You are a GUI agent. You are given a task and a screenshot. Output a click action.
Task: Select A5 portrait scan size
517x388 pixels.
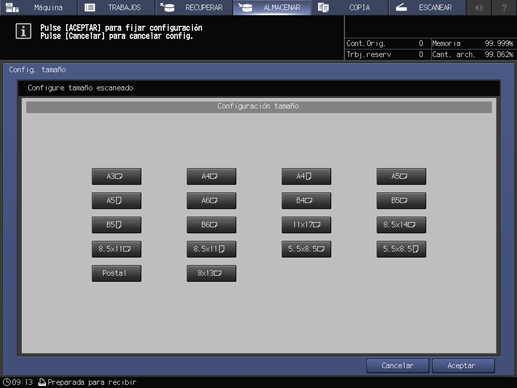click(116, 201)
